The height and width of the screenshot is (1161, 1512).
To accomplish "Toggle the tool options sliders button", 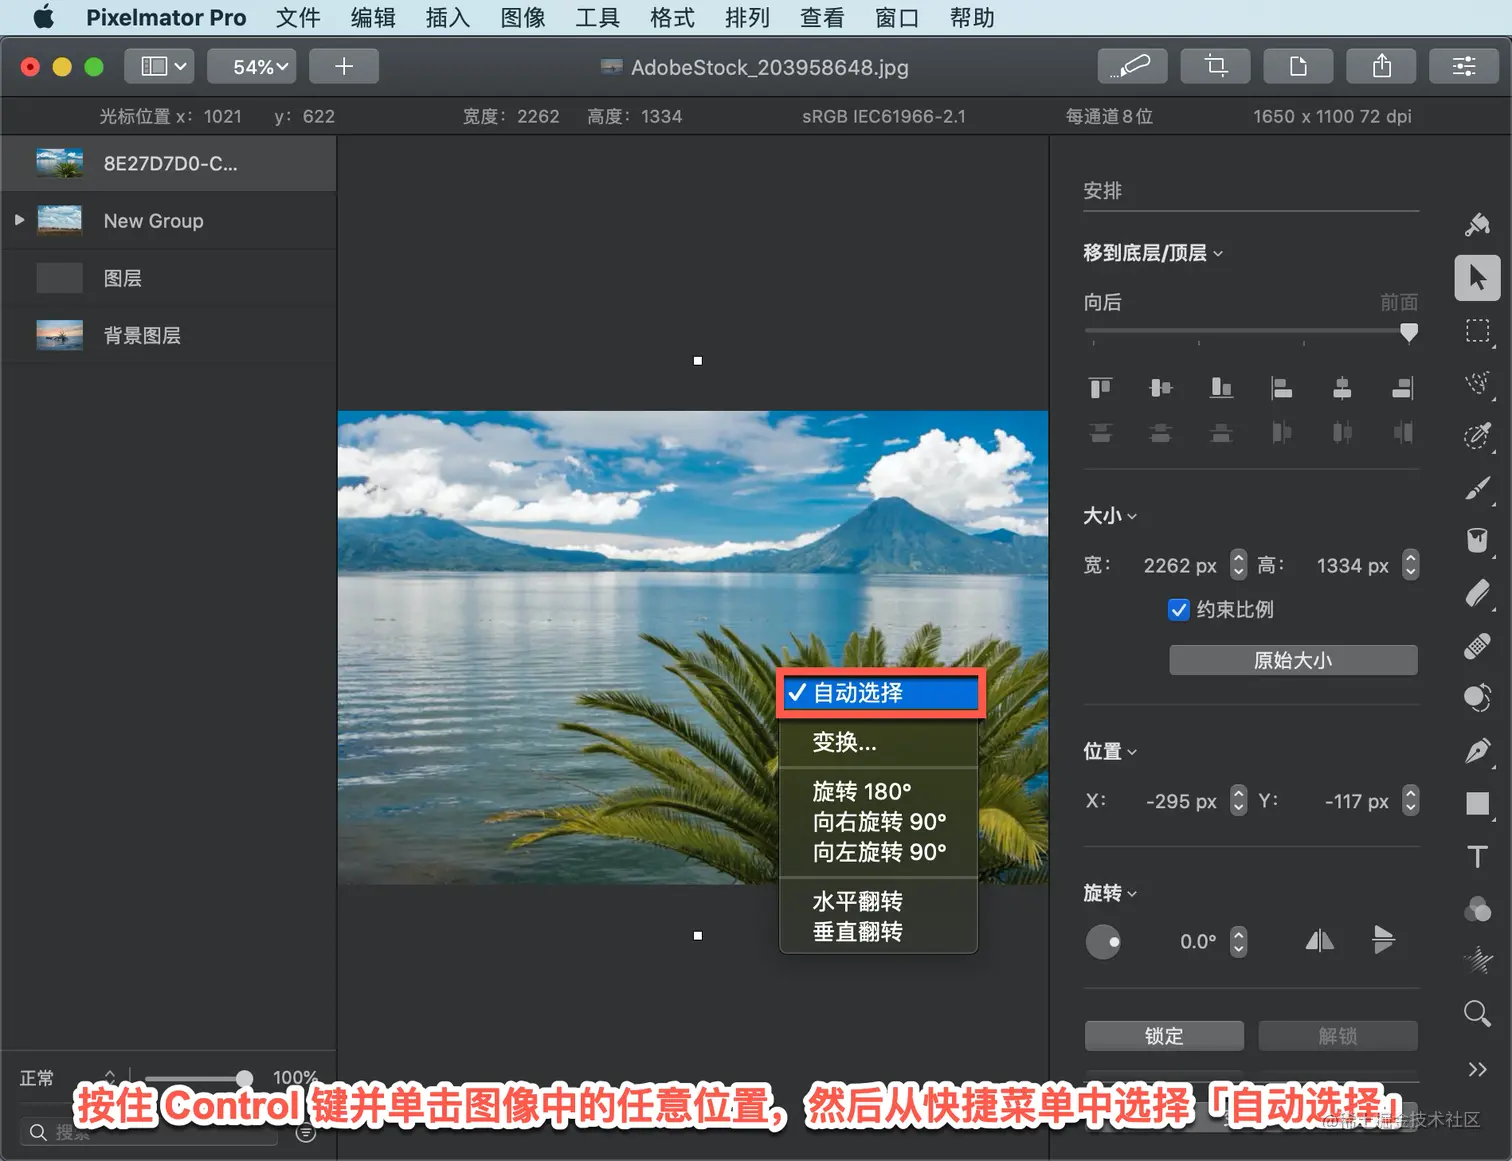I will click(x=1464, y=66).
